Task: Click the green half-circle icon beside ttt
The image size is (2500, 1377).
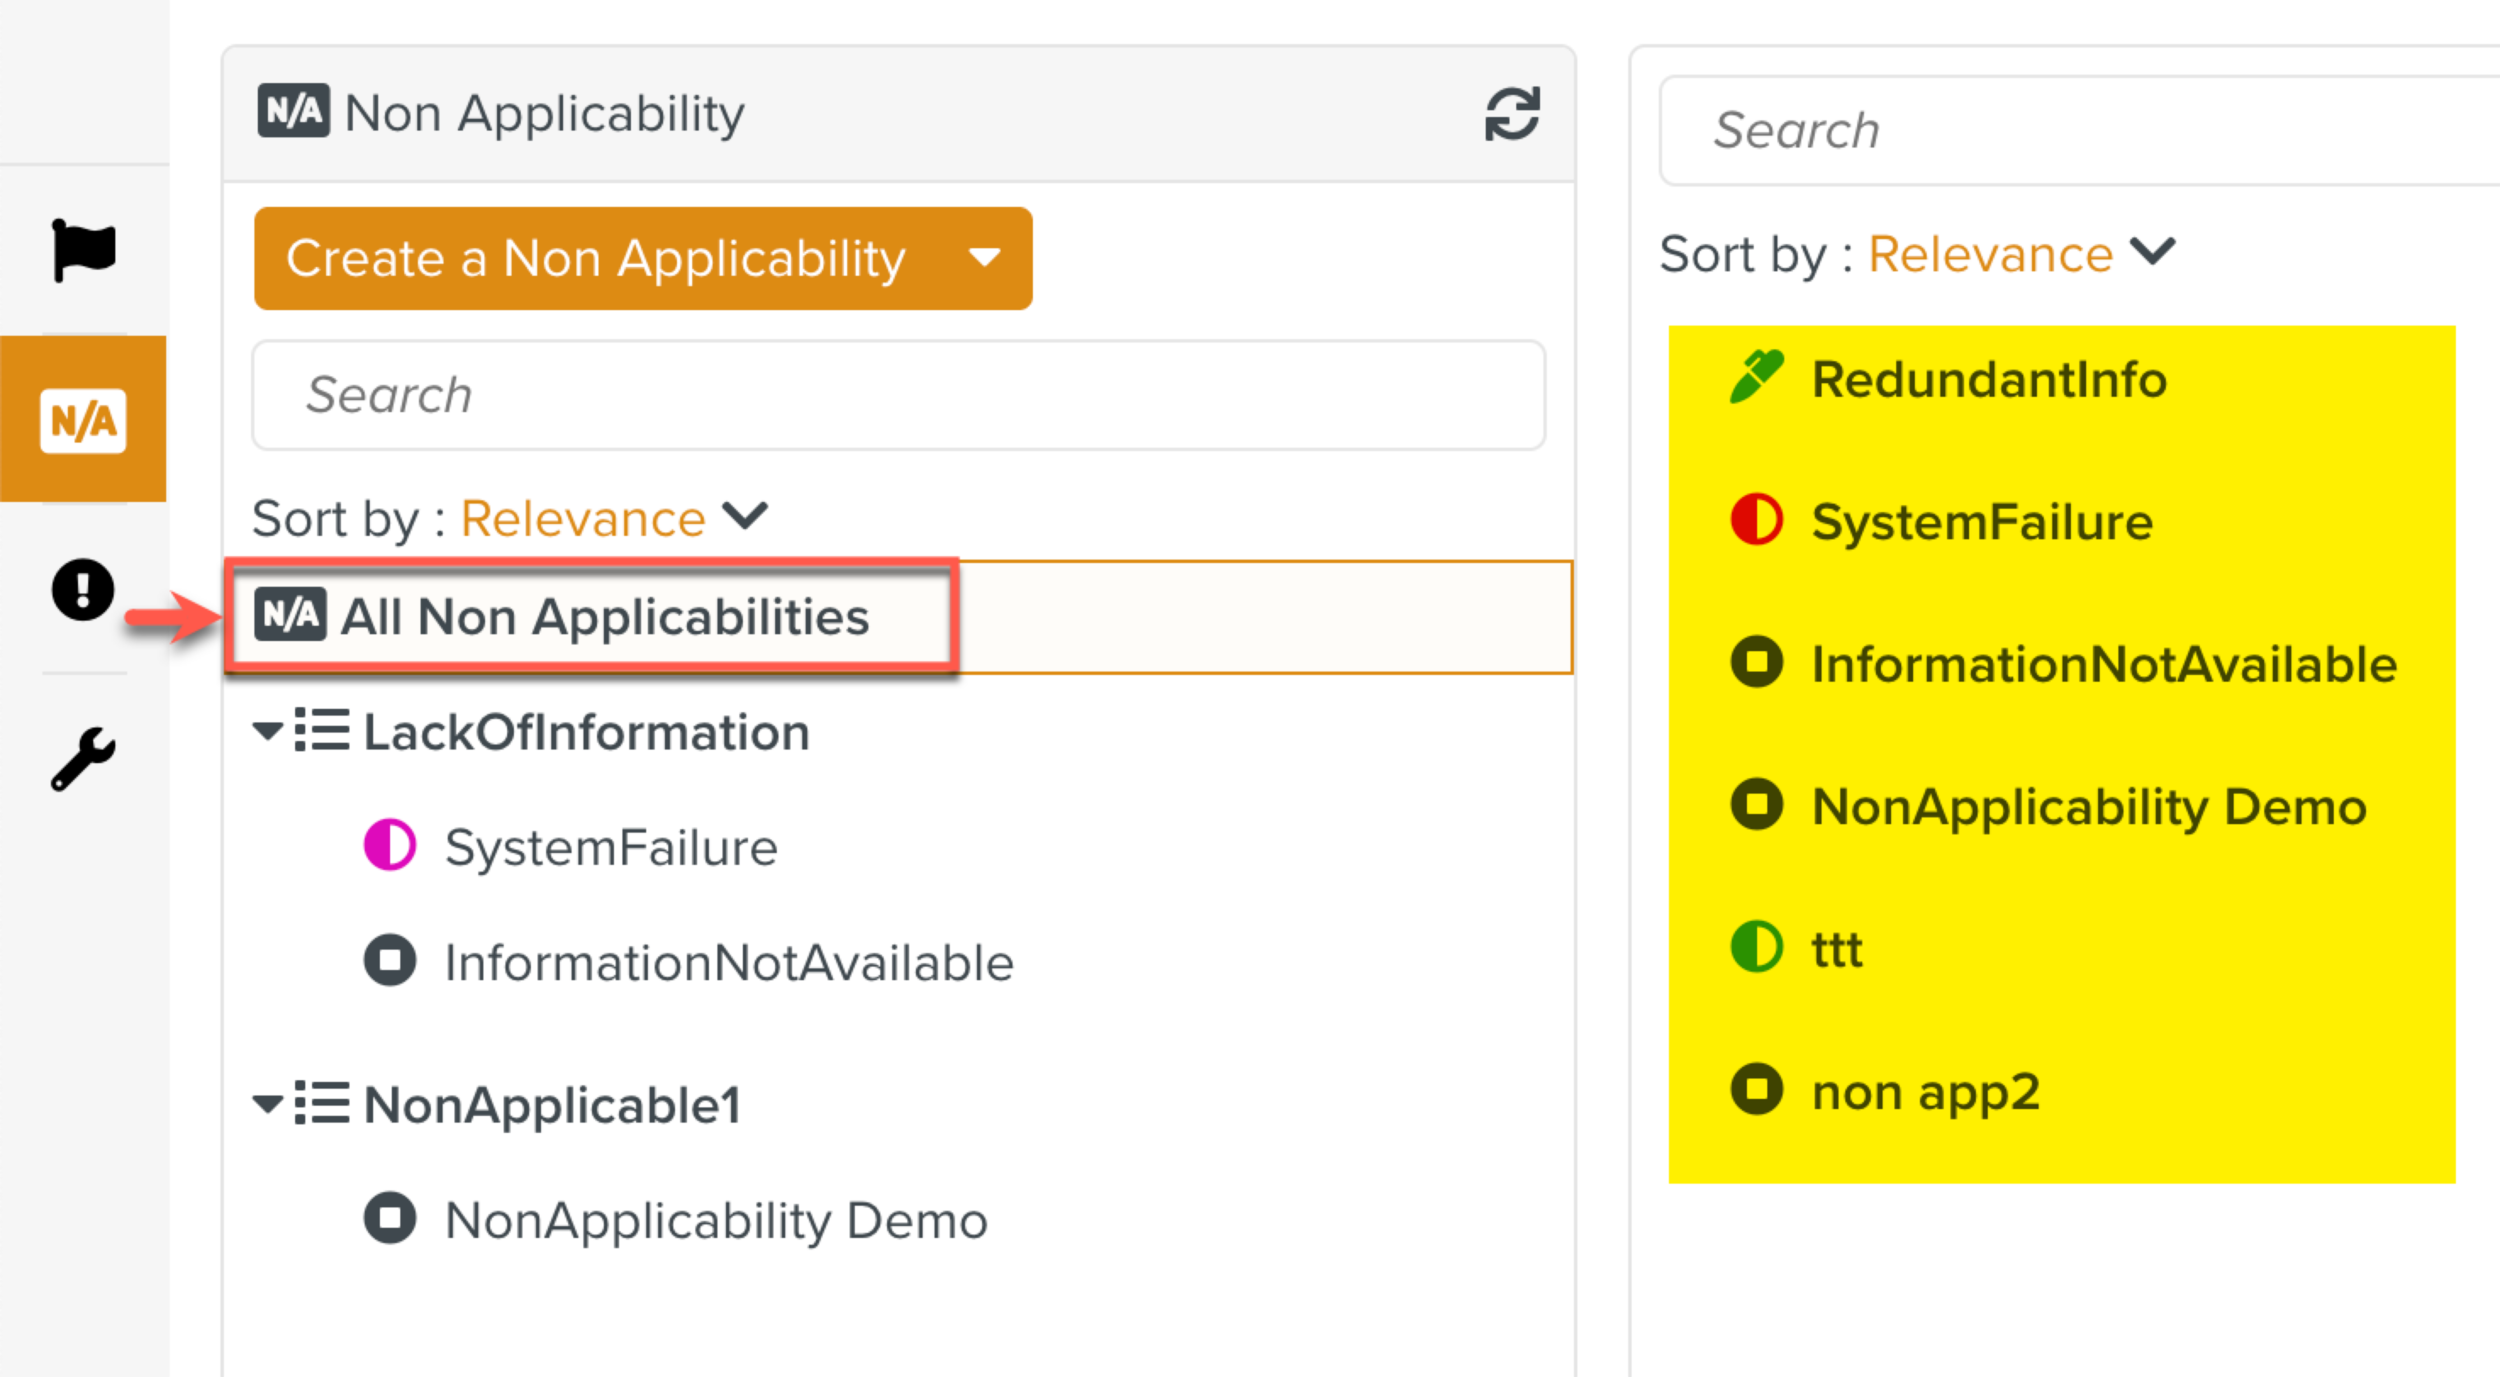Action: click(x=1756, y=947)
